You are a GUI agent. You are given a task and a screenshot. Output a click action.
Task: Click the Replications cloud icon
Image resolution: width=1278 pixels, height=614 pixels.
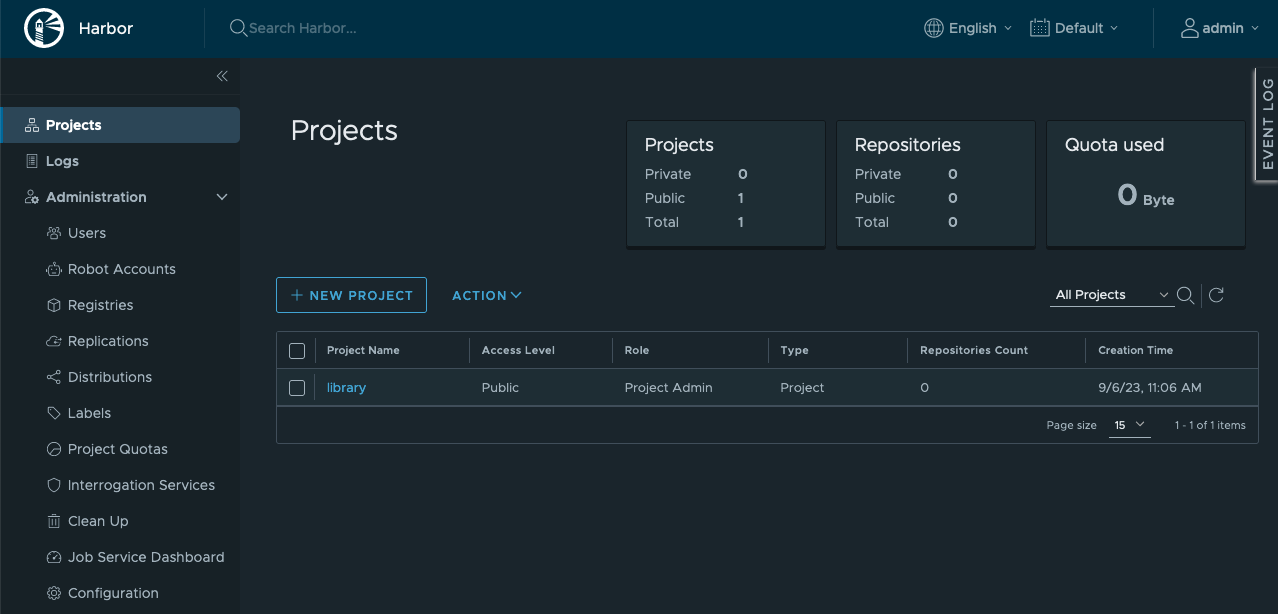point(54,341)
